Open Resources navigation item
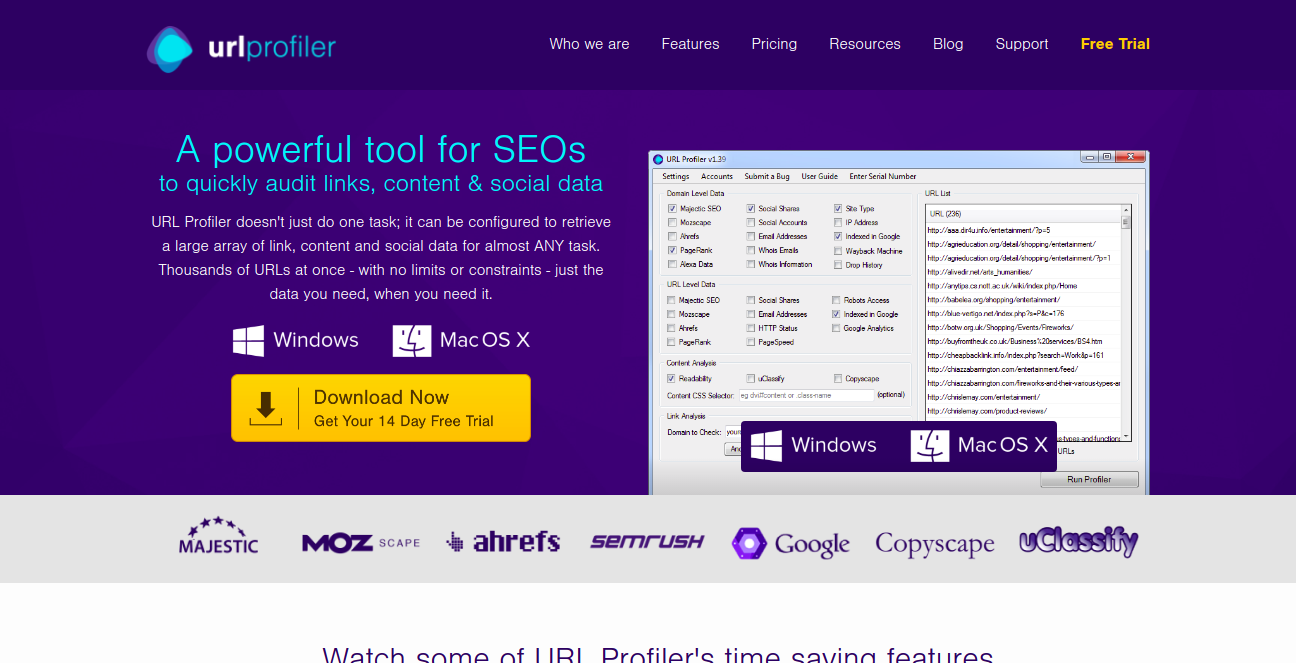This screenshot has height=663, width=1296. click(x=865, y=44)
